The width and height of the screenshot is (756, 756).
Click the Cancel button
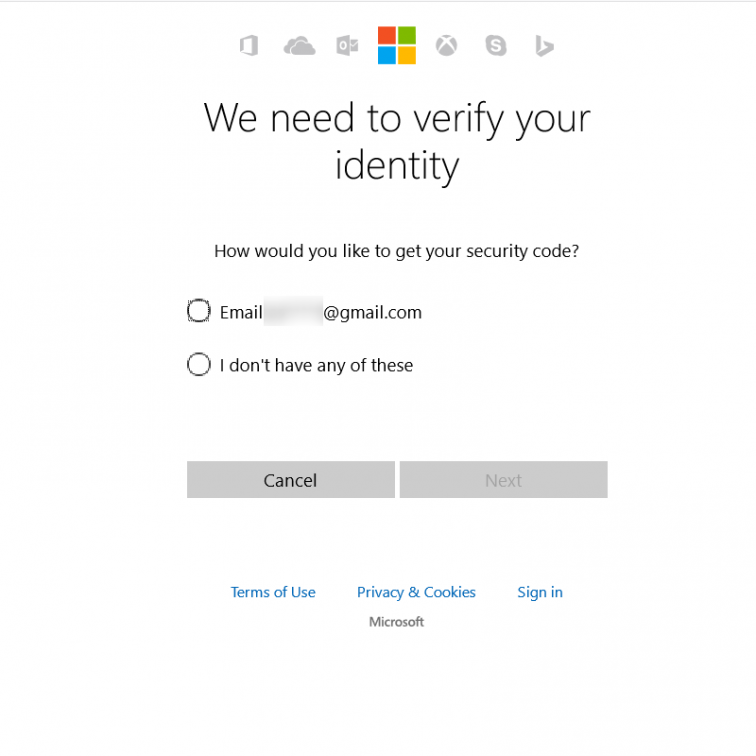tap(291, 480)
